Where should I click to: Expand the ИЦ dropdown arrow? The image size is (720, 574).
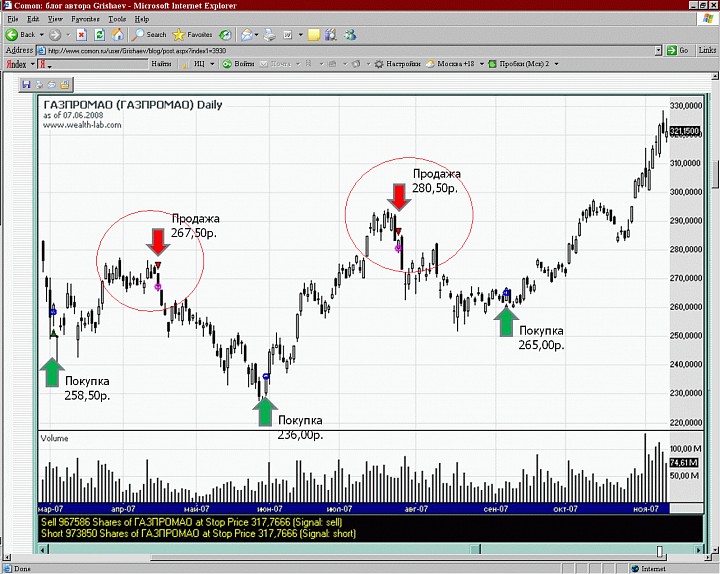[x=212, y=64]
